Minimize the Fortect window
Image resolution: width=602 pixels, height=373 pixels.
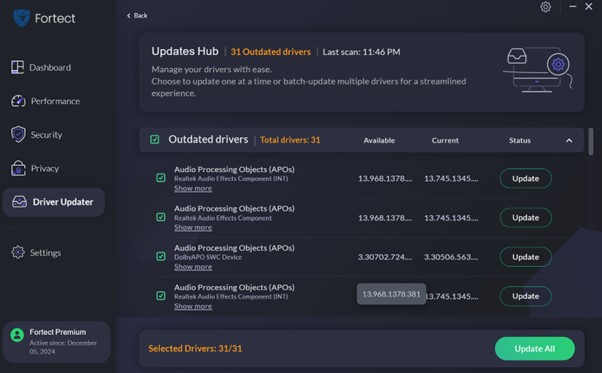pyautogui.click(x=573, y=7)
